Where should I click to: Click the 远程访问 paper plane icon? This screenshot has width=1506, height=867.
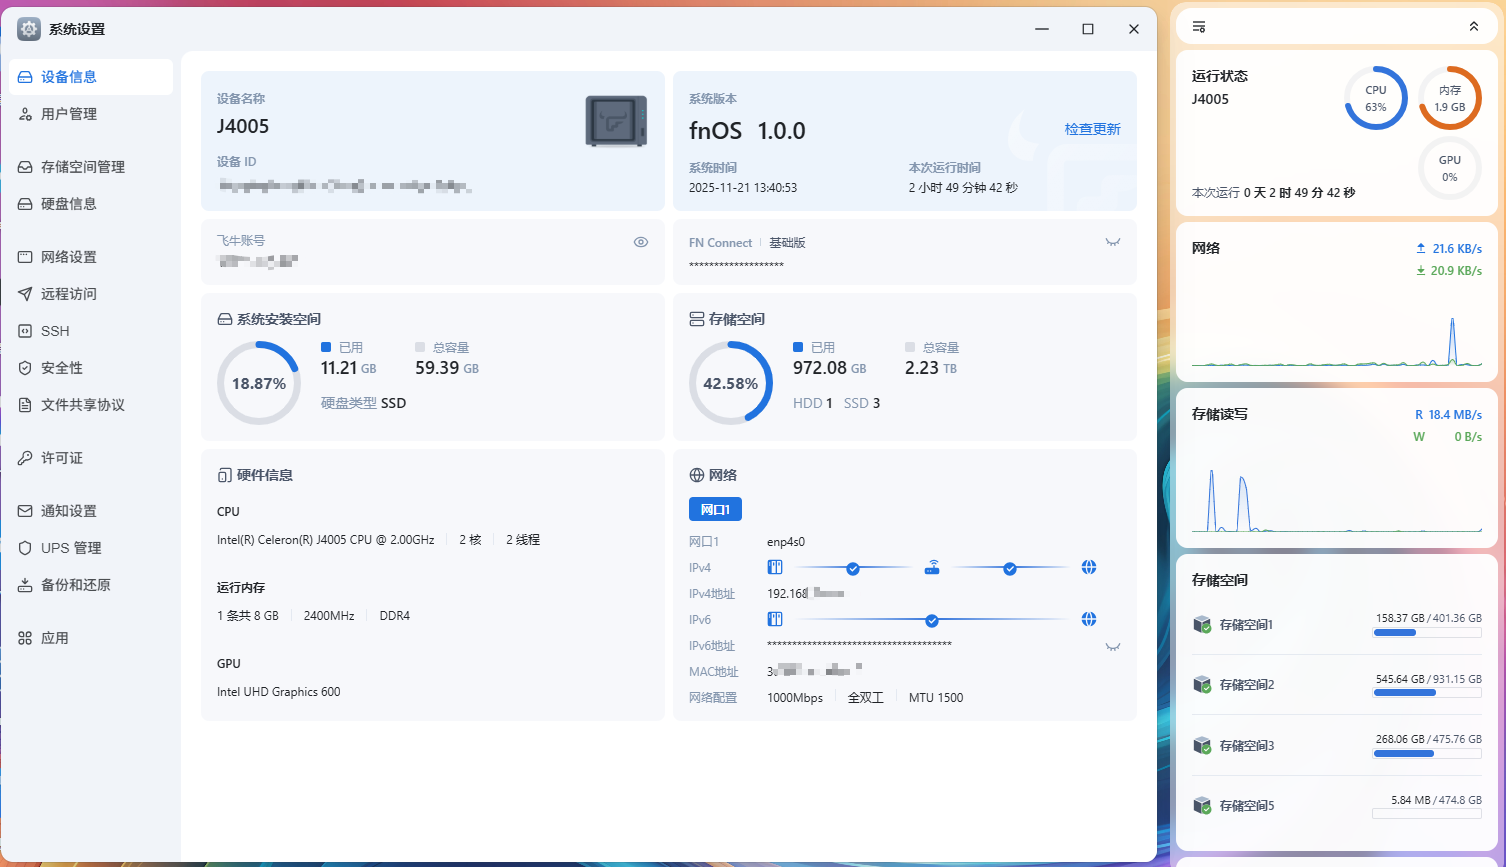point(25,294)
